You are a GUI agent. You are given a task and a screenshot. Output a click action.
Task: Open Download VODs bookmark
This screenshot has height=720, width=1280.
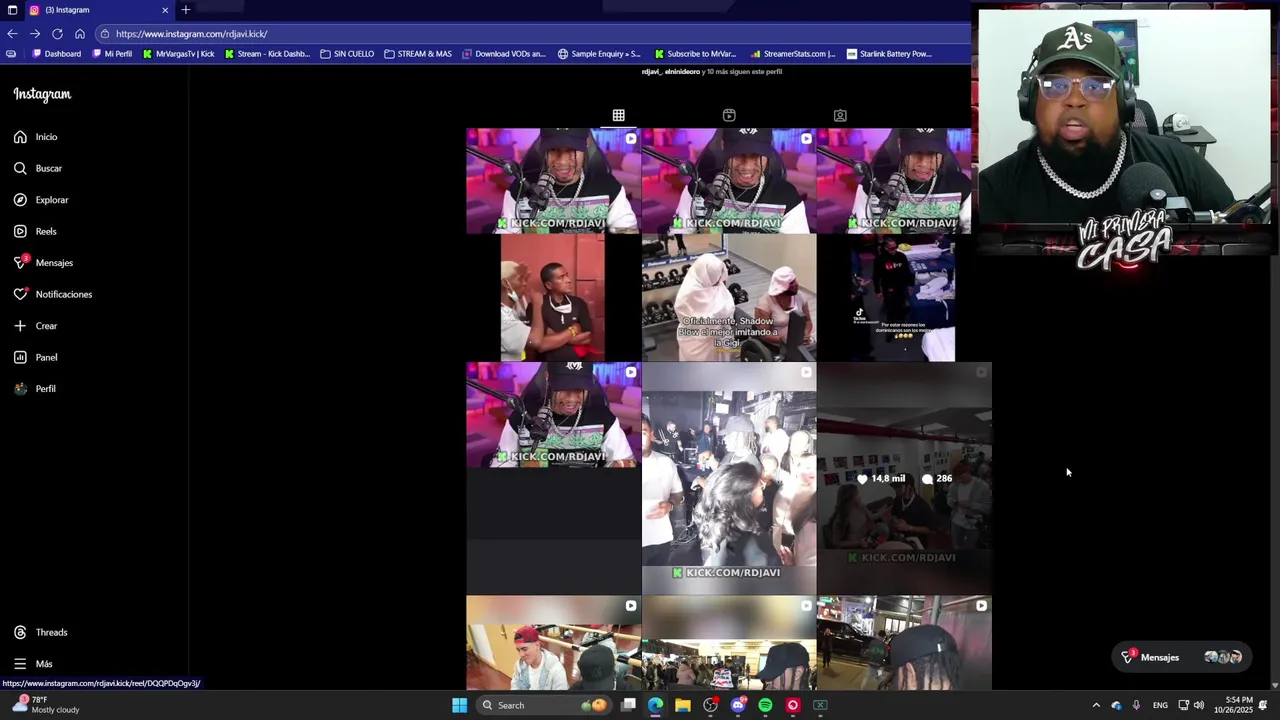[504, 54]
